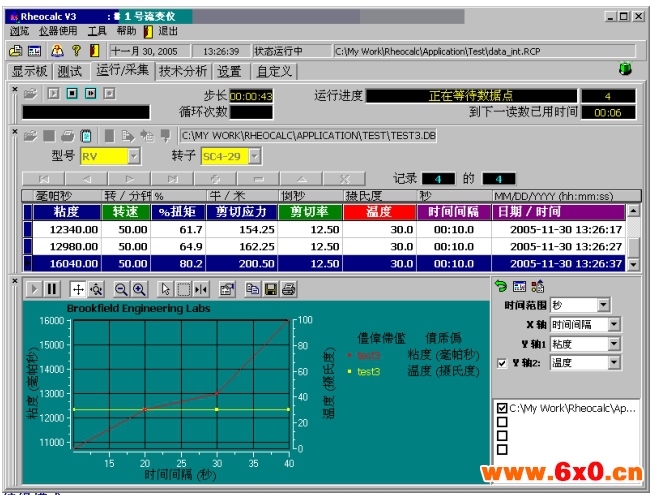
Task: Select the dashed rectangle zoom box tool
Action: [184, 289]
